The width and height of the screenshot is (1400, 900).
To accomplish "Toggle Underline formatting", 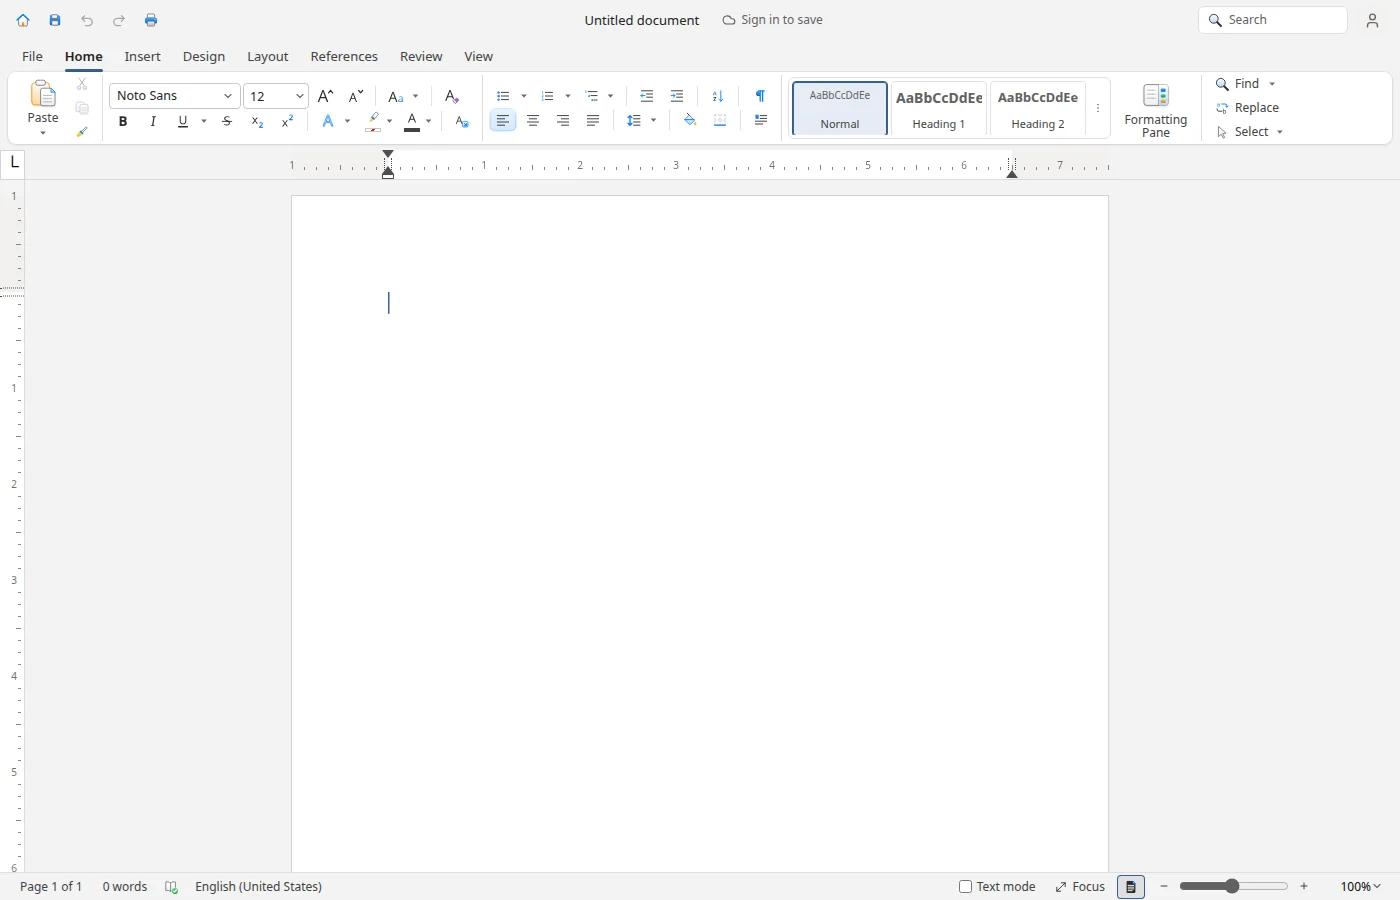I will (183, 121).
